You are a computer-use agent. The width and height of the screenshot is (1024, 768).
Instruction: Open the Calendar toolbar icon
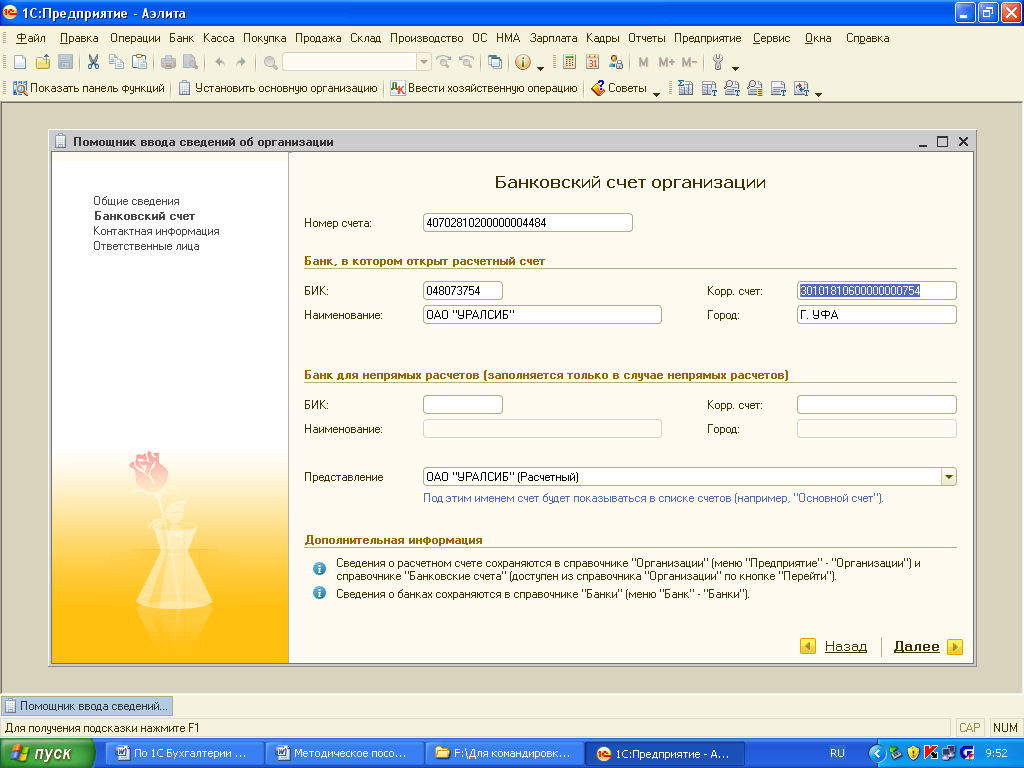(x=592, y=62)
